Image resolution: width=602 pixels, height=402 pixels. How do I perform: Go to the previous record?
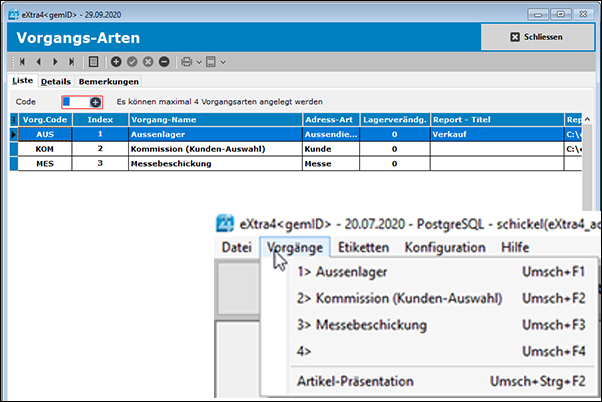pyautogui.click(x=39, y=62)
